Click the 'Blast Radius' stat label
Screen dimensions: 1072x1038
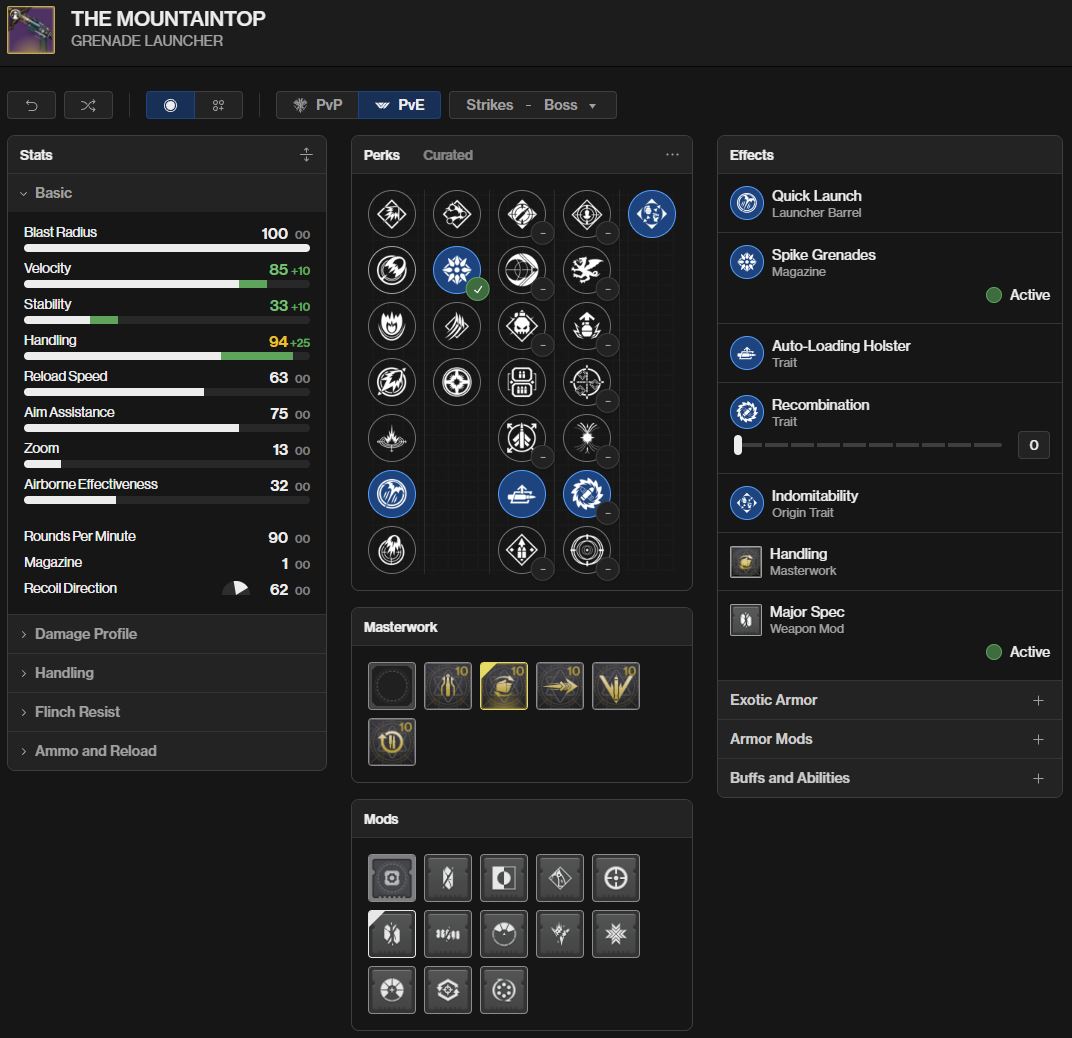(x=60, y=232)
